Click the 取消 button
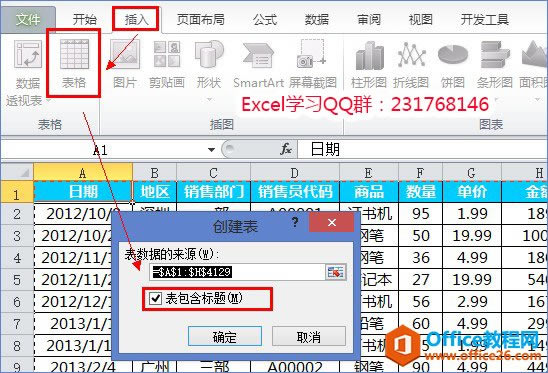548x373 pixels. pyautogui.click(x=309, y=336)
